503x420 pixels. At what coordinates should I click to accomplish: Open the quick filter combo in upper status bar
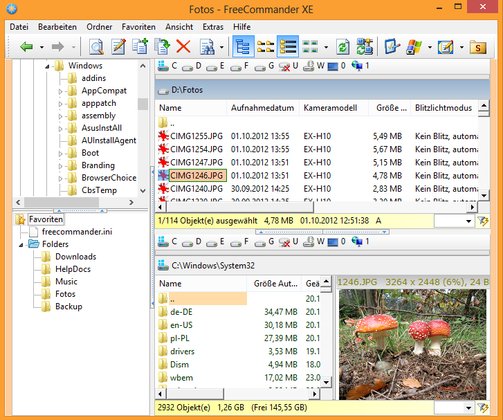pyautogui.click(x=454, y=221)
